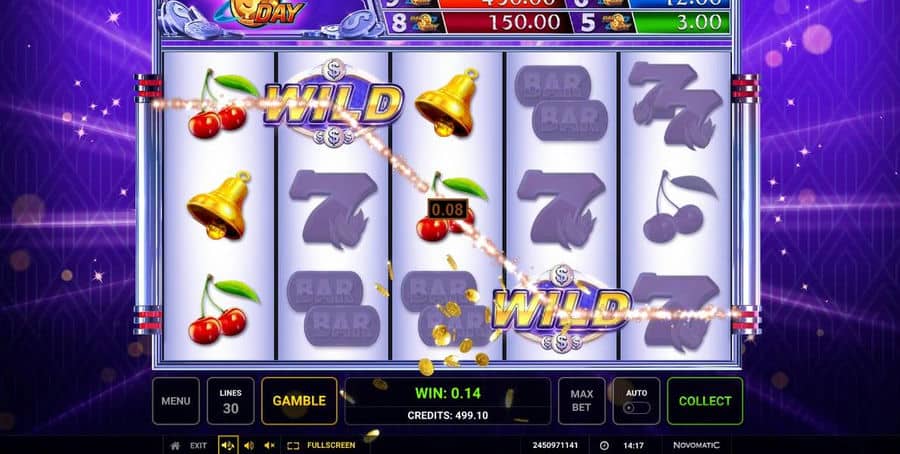Click the NOVOMATIC logo

(x=696, y=445)
